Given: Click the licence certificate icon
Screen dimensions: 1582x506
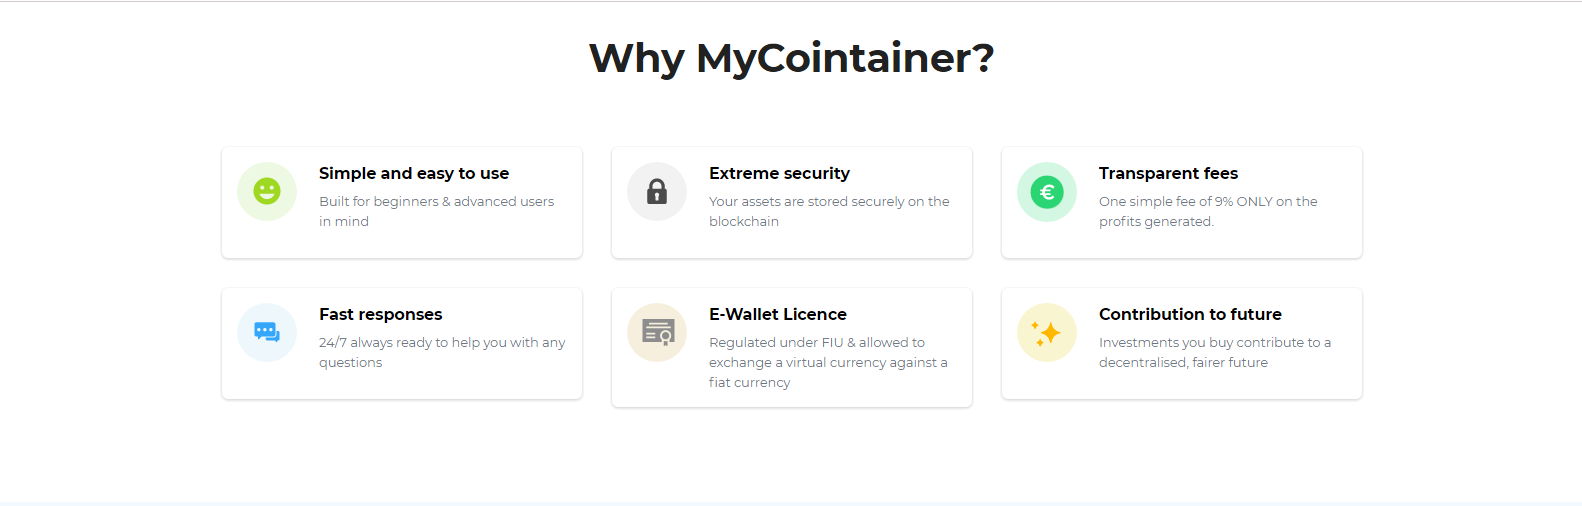Looking at the screenshot, I should pos(657,332).
